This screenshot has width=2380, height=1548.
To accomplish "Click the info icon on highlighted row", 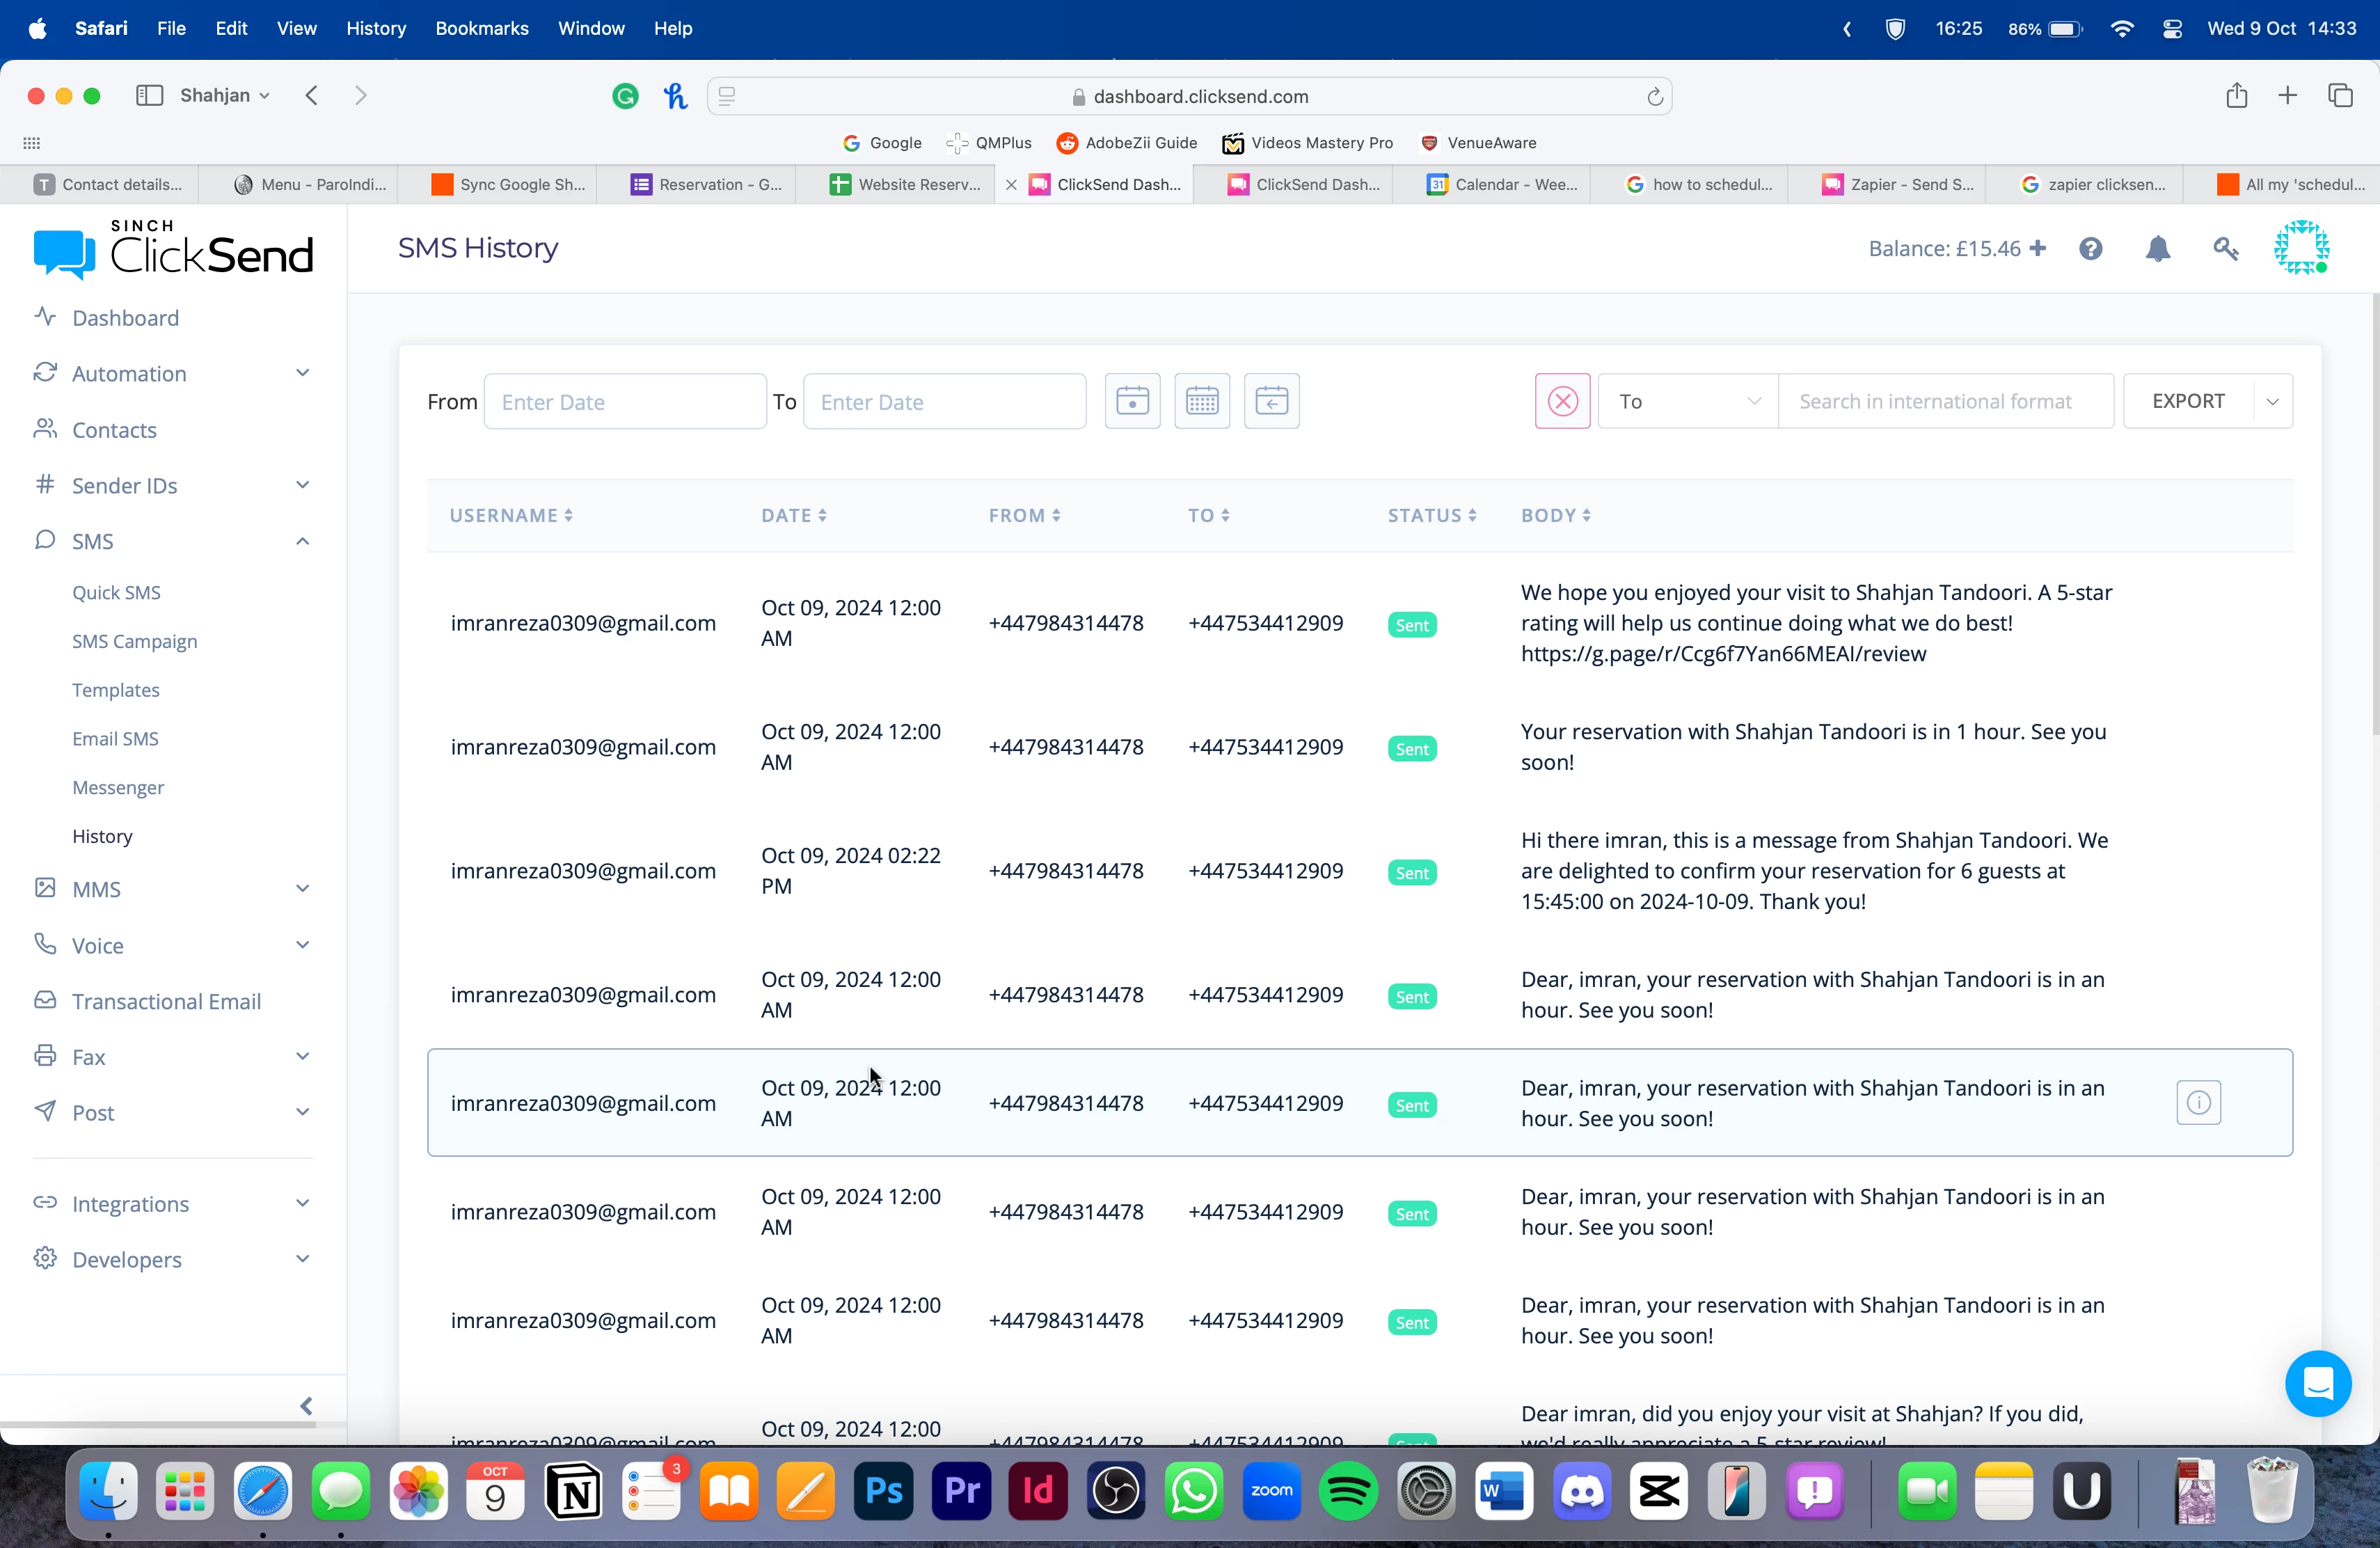I will click(2198, 1102).
